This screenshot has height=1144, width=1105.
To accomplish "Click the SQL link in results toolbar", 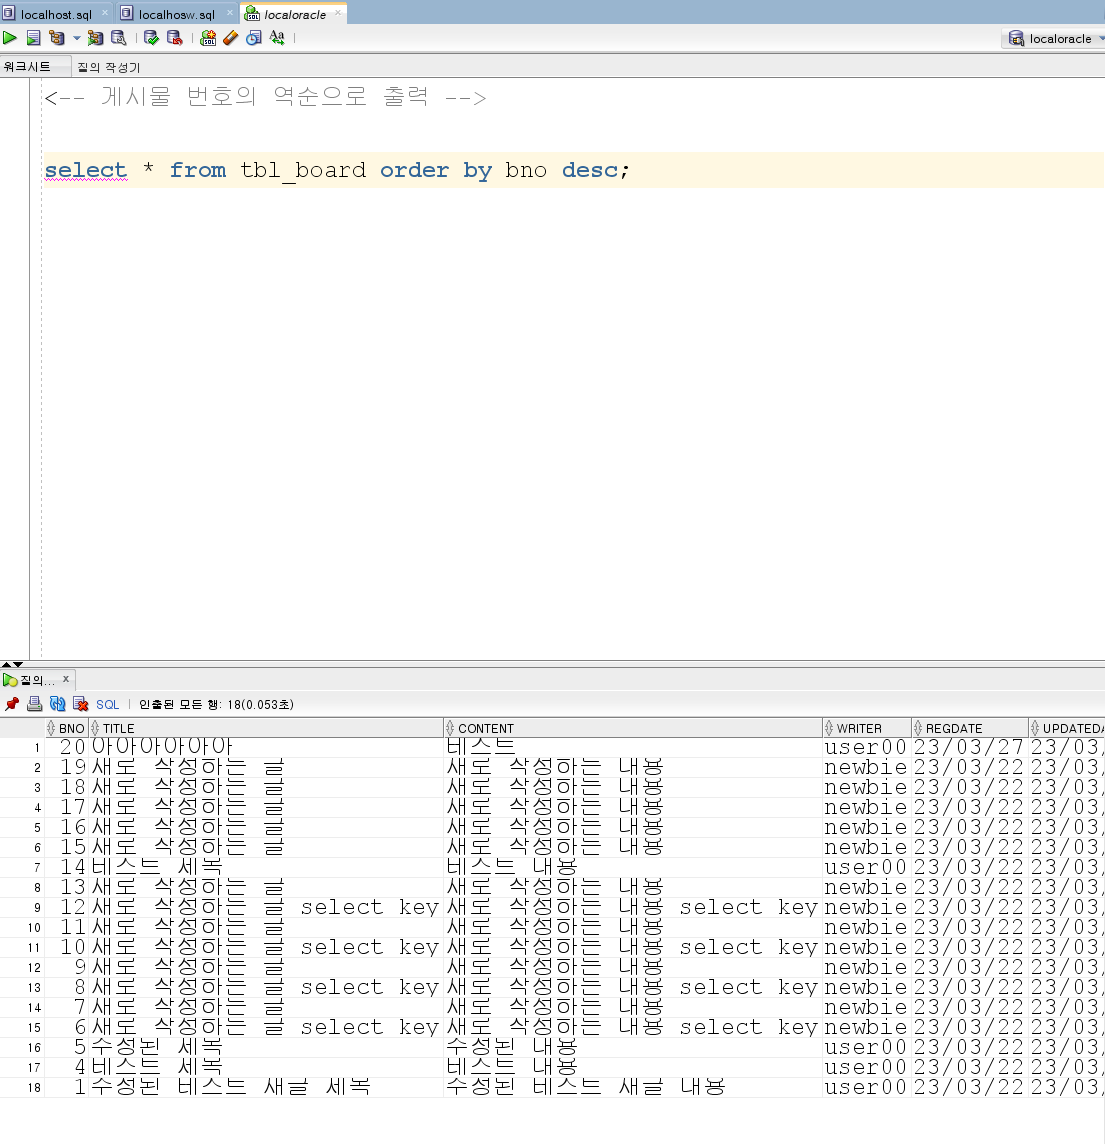I will (107, 705).
